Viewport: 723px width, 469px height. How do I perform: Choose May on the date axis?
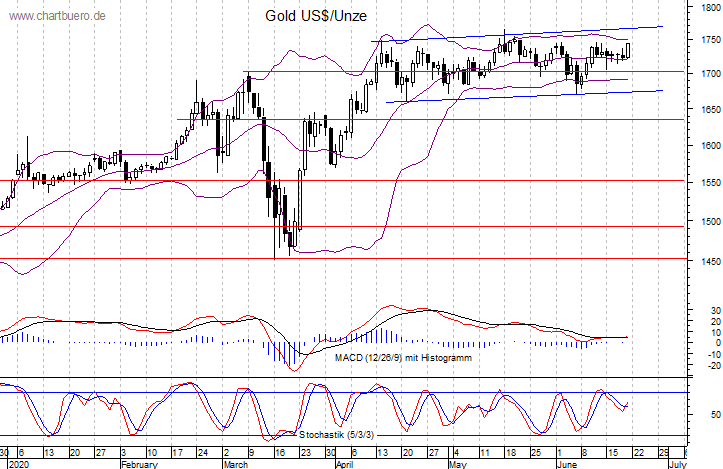click(456, 464)
